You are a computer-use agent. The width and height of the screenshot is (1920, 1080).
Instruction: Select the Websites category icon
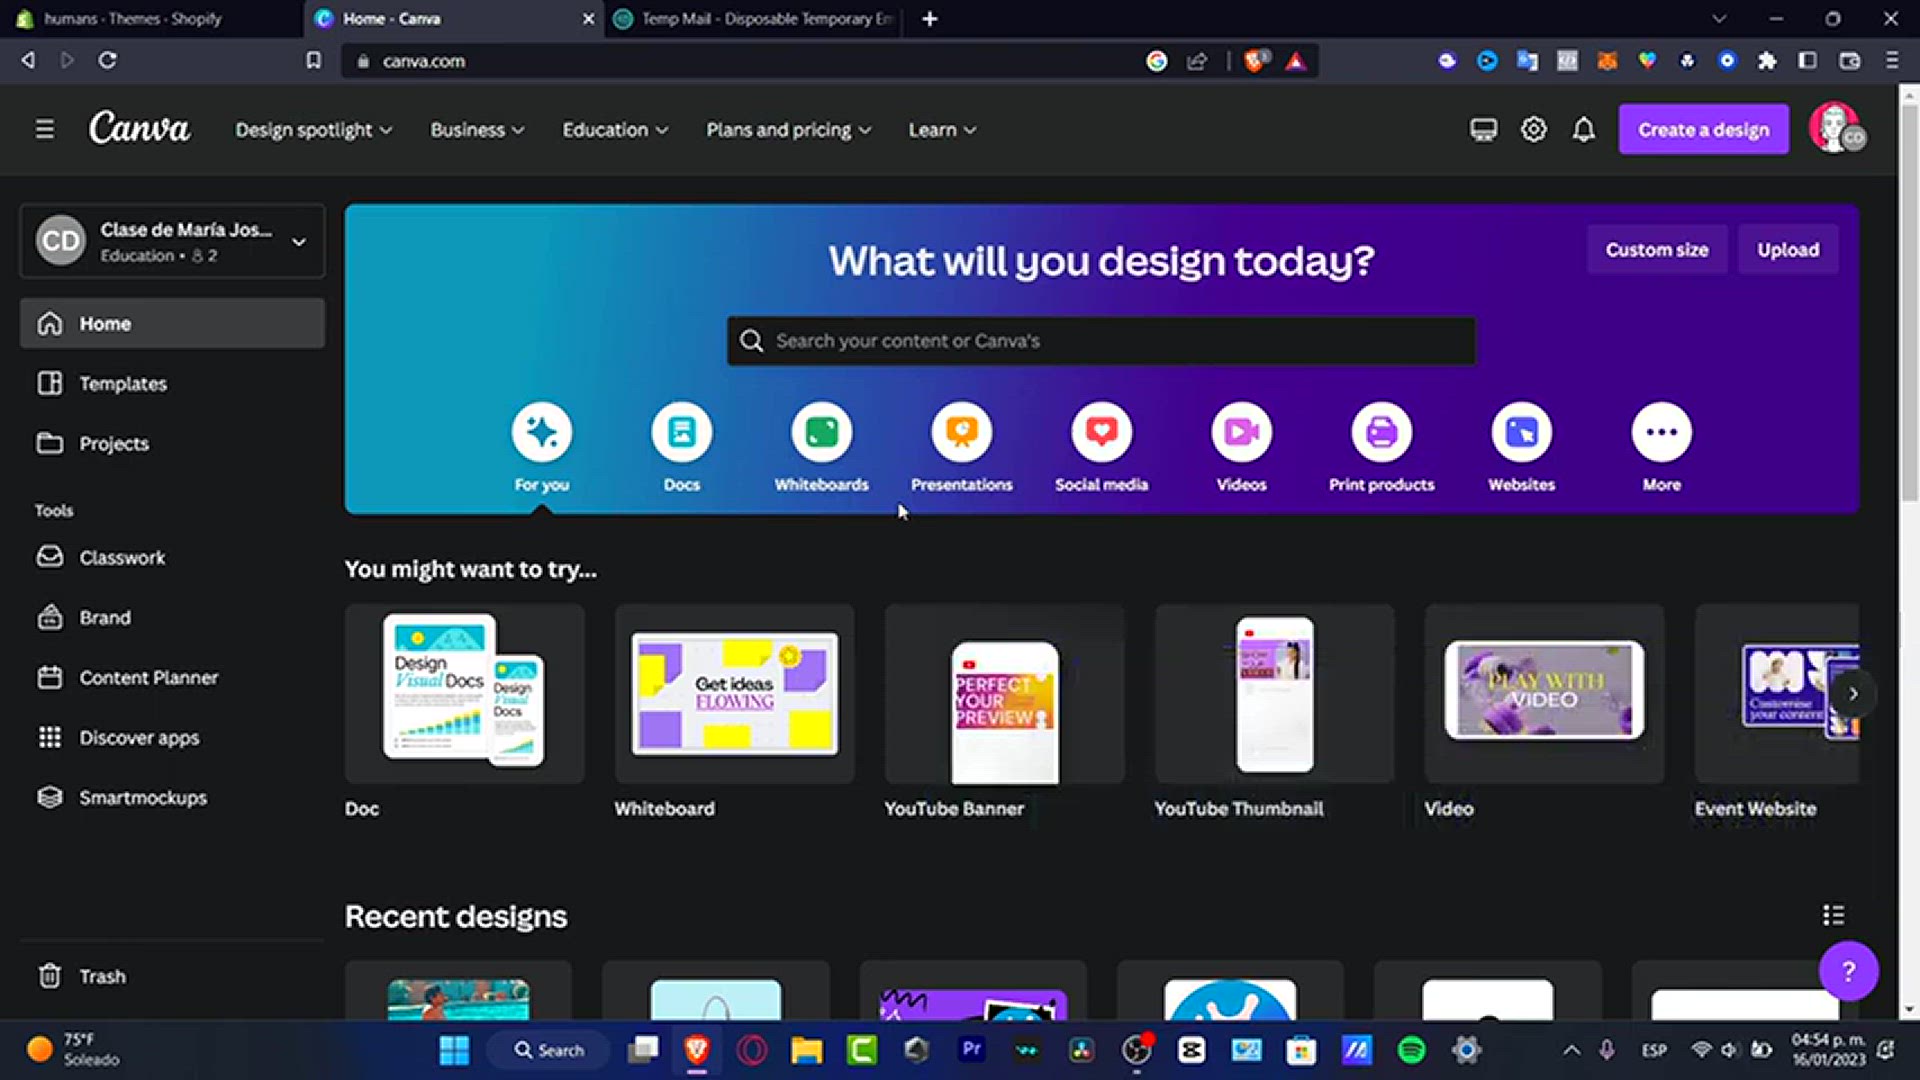click(1522, 432)
